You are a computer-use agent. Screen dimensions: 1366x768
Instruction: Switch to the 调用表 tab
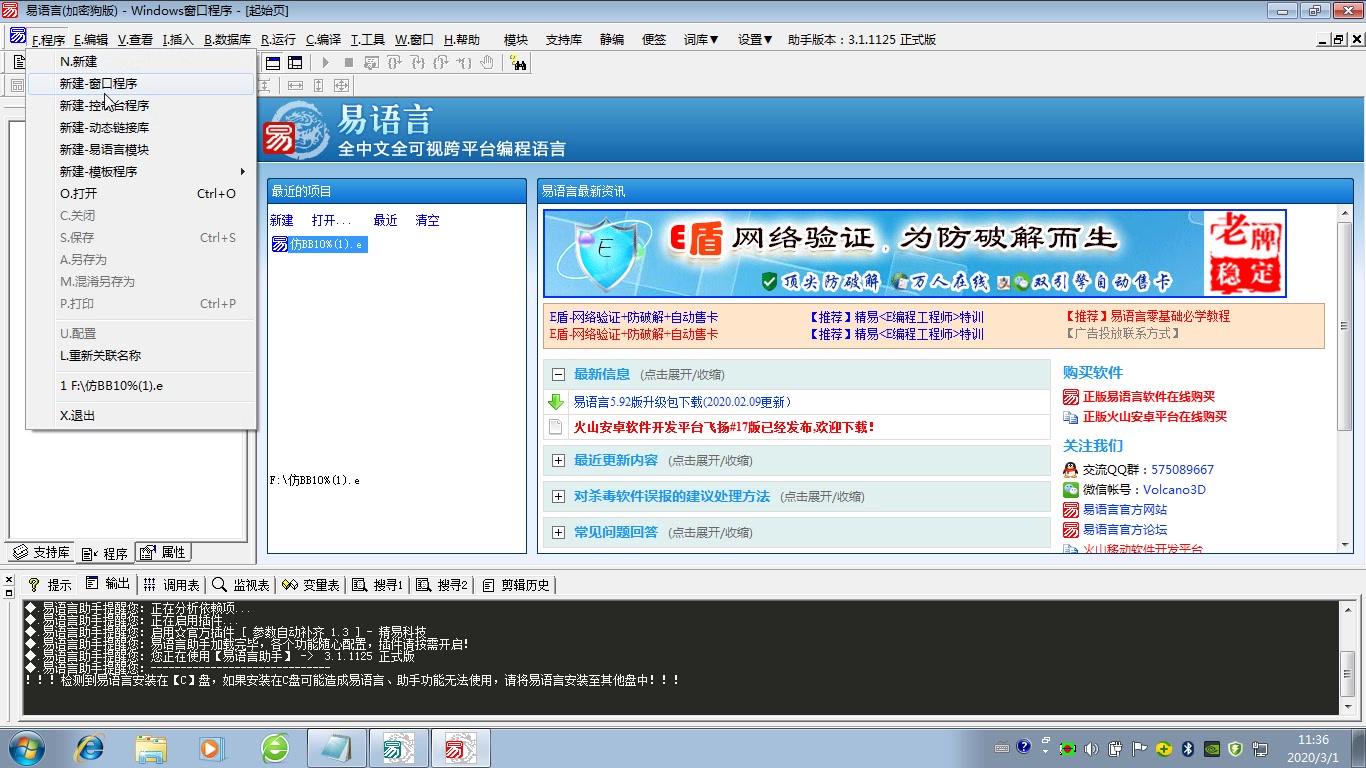point(171,585)
